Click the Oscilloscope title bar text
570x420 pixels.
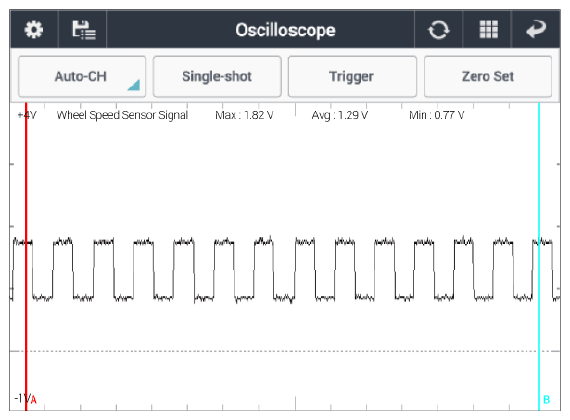point(285,30)
